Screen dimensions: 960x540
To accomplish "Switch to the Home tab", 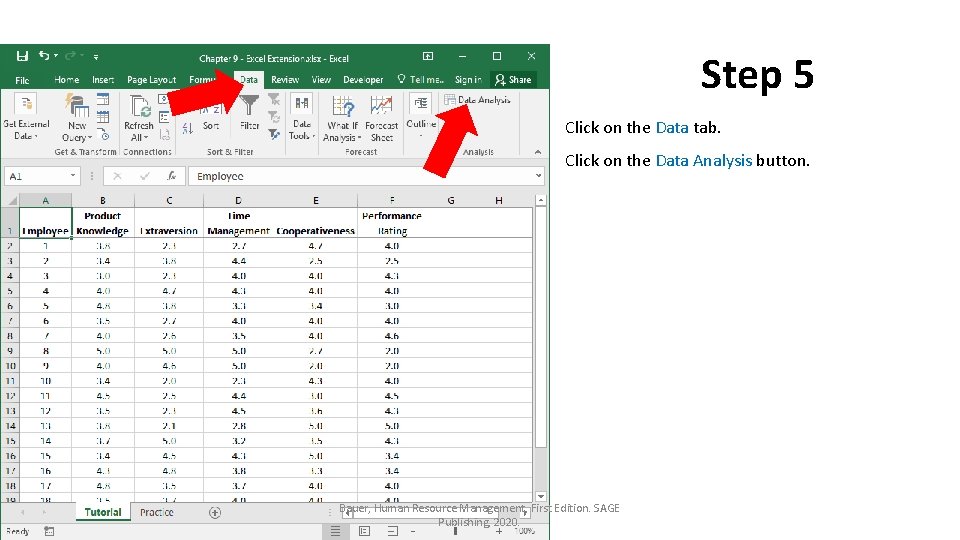I will (66, 80).
